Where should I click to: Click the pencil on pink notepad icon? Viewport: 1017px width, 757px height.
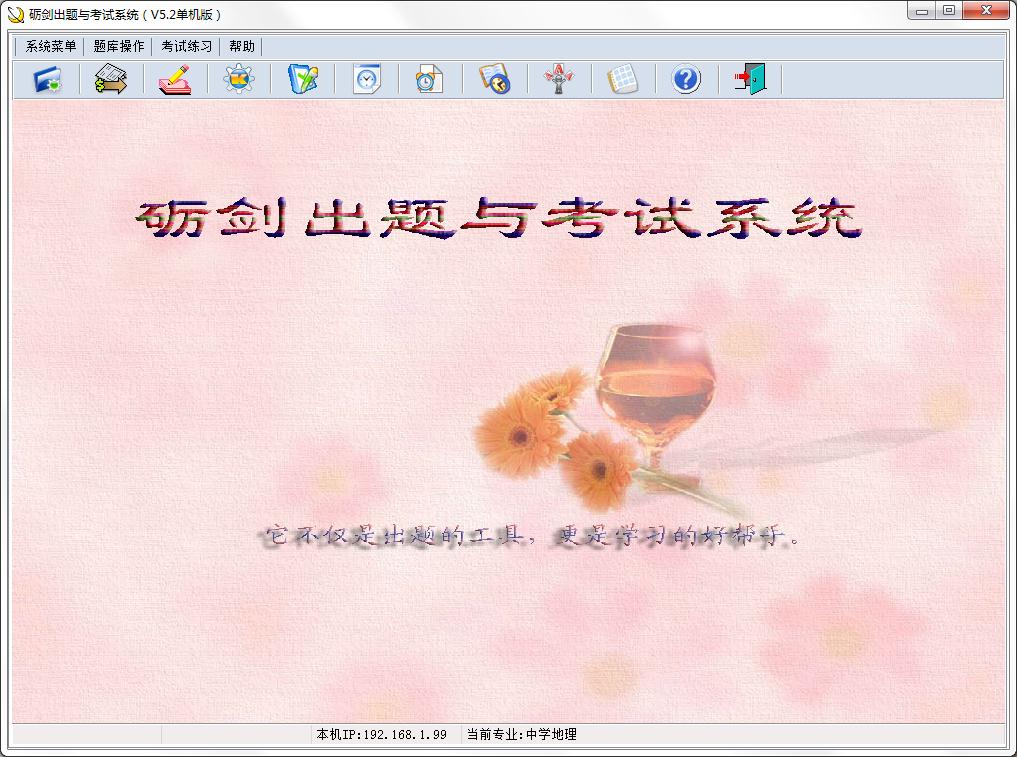tap(175, 80)
